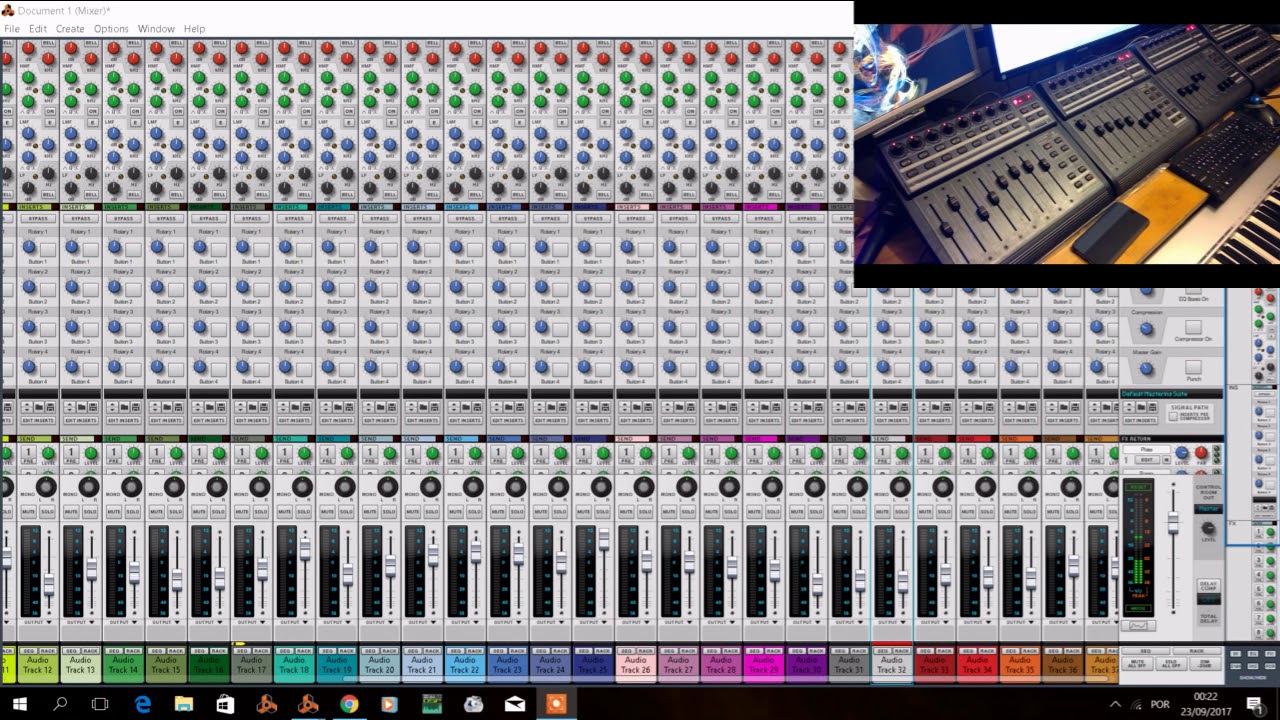Click Mute All Off button
Image resolution: width=1280 pixels, height=720 pixels.
coord(1138,663)
